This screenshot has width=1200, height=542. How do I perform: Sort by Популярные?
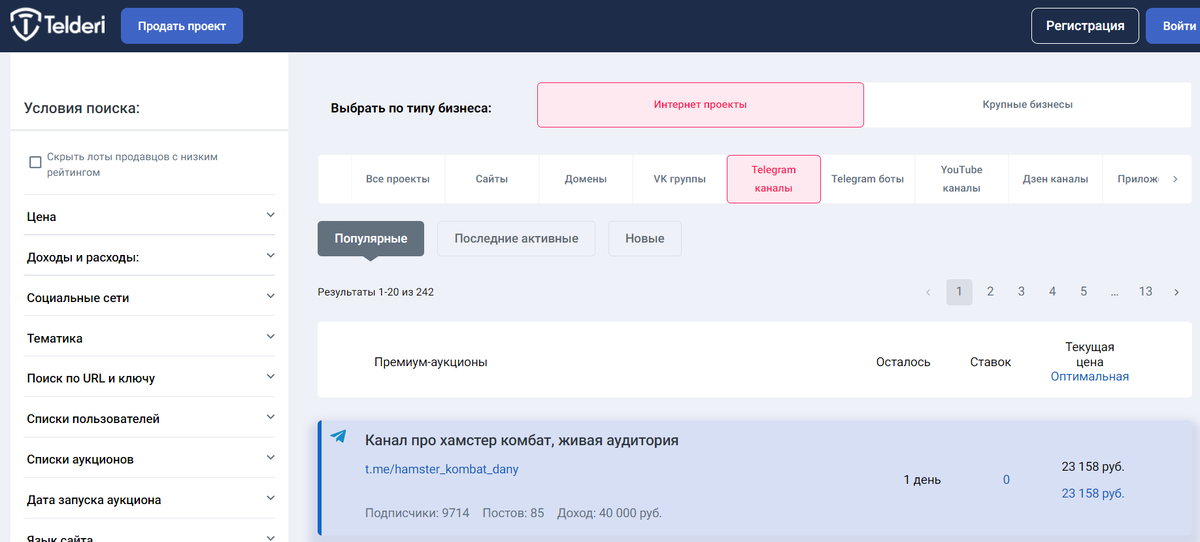[371, 239]
